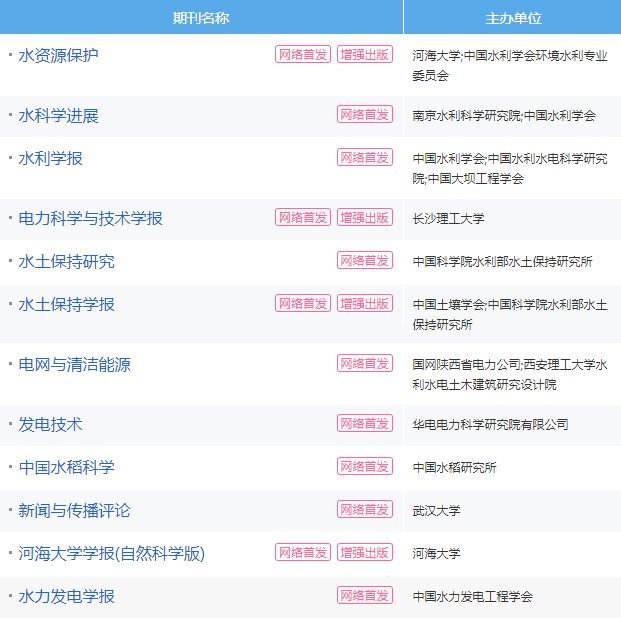Select sponsor text 中国水稻研究所

[x=454, y=467]
